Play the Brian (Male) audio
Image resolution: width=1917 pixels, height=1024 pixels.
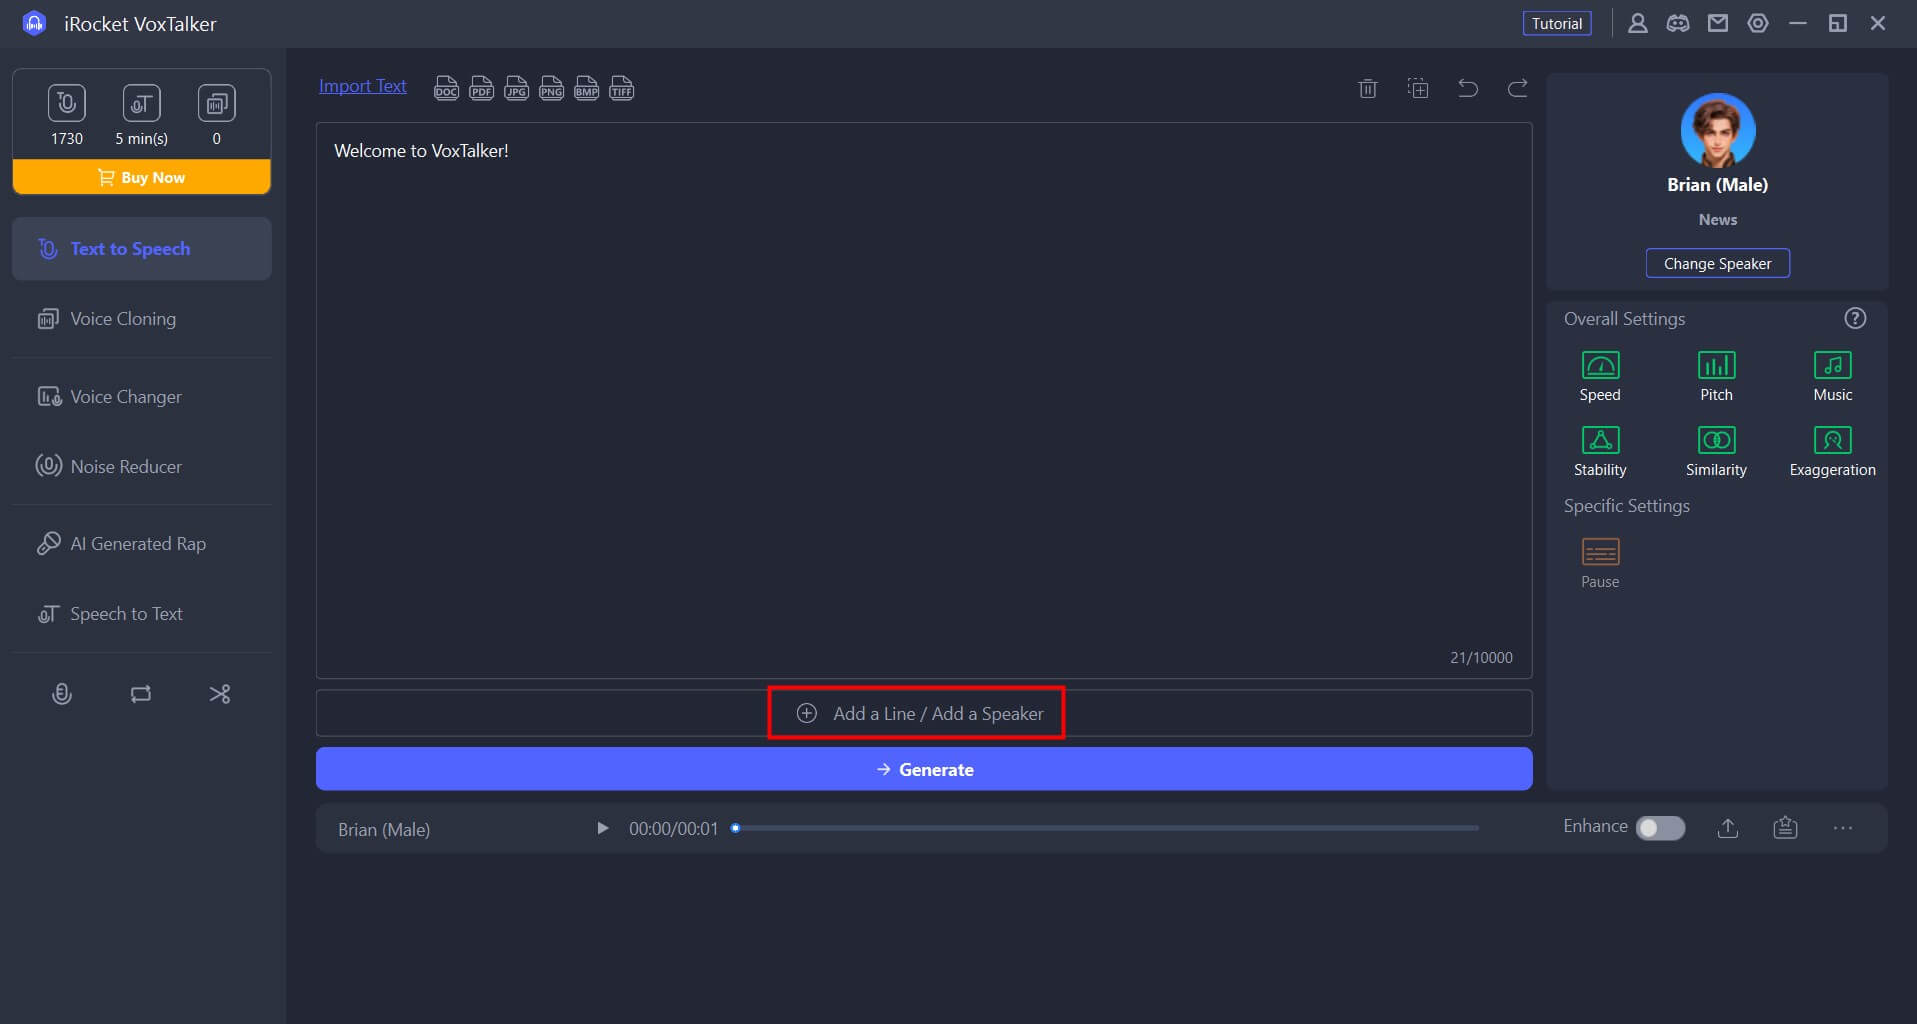click(602, 828)
